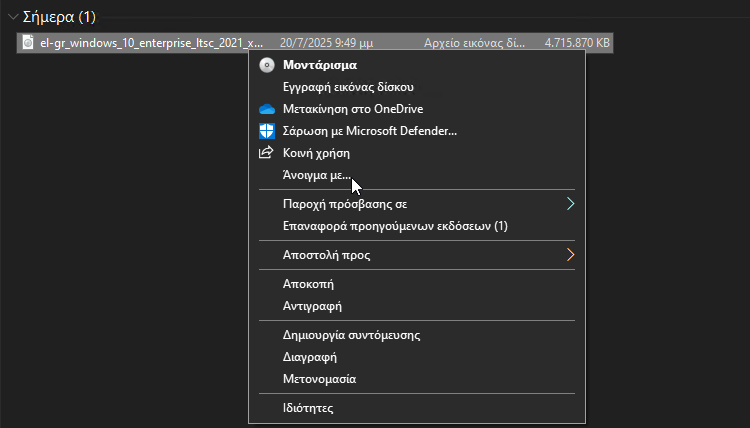Click the ISO file icon in the list
750x428 pixels.
click(28, 43)
